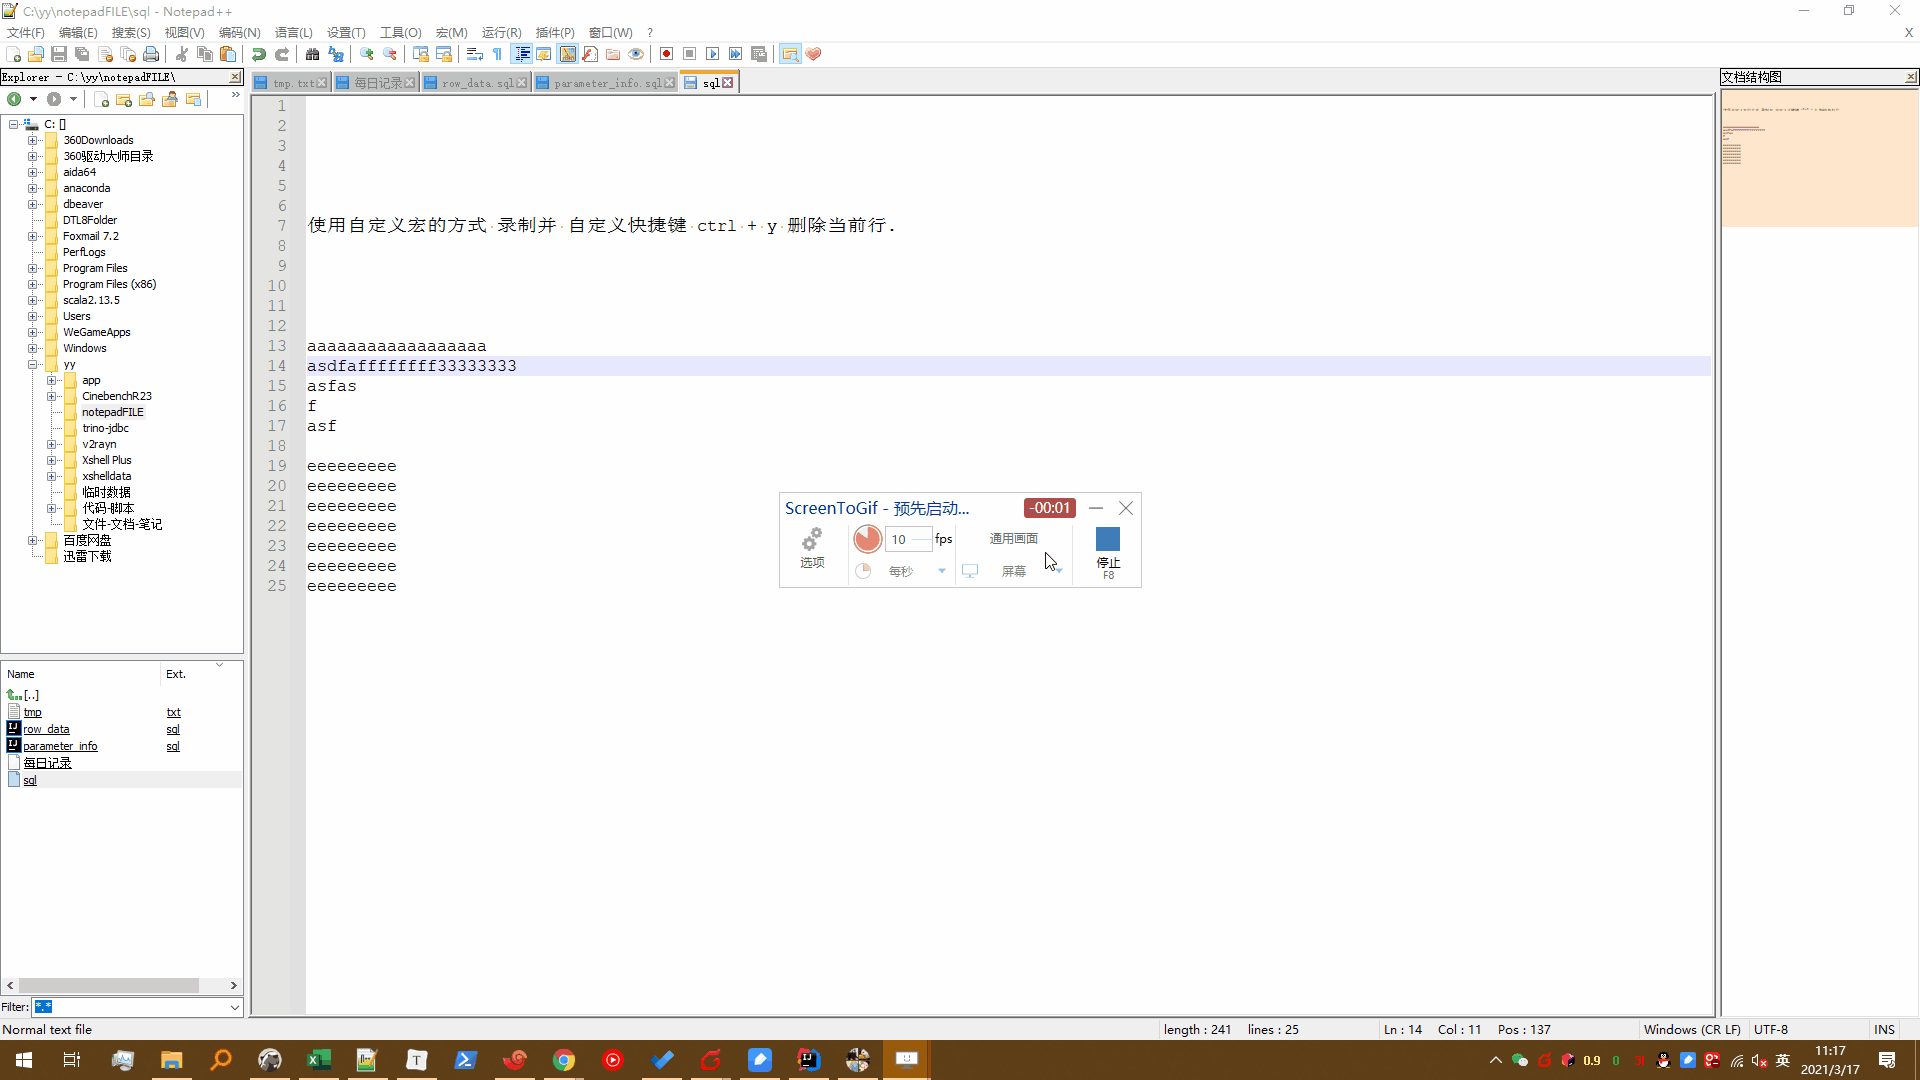Undo the last edit via the toolbar arrow
Screen dimensions: 1920x1080
258,54
